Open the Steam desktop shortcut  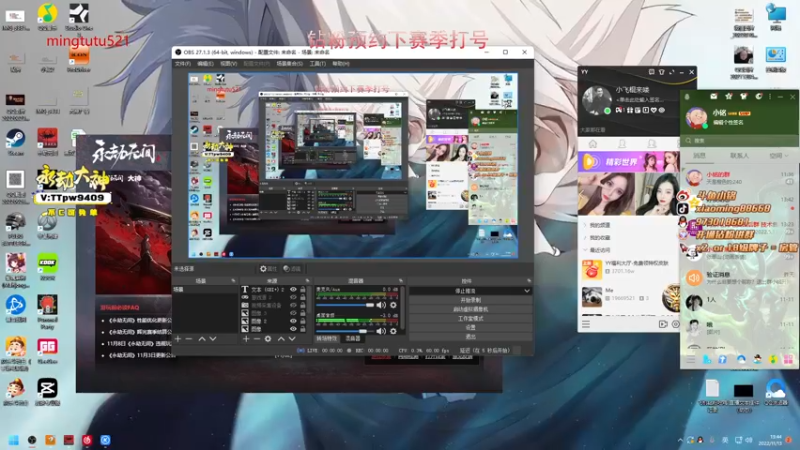pos(15,141)
